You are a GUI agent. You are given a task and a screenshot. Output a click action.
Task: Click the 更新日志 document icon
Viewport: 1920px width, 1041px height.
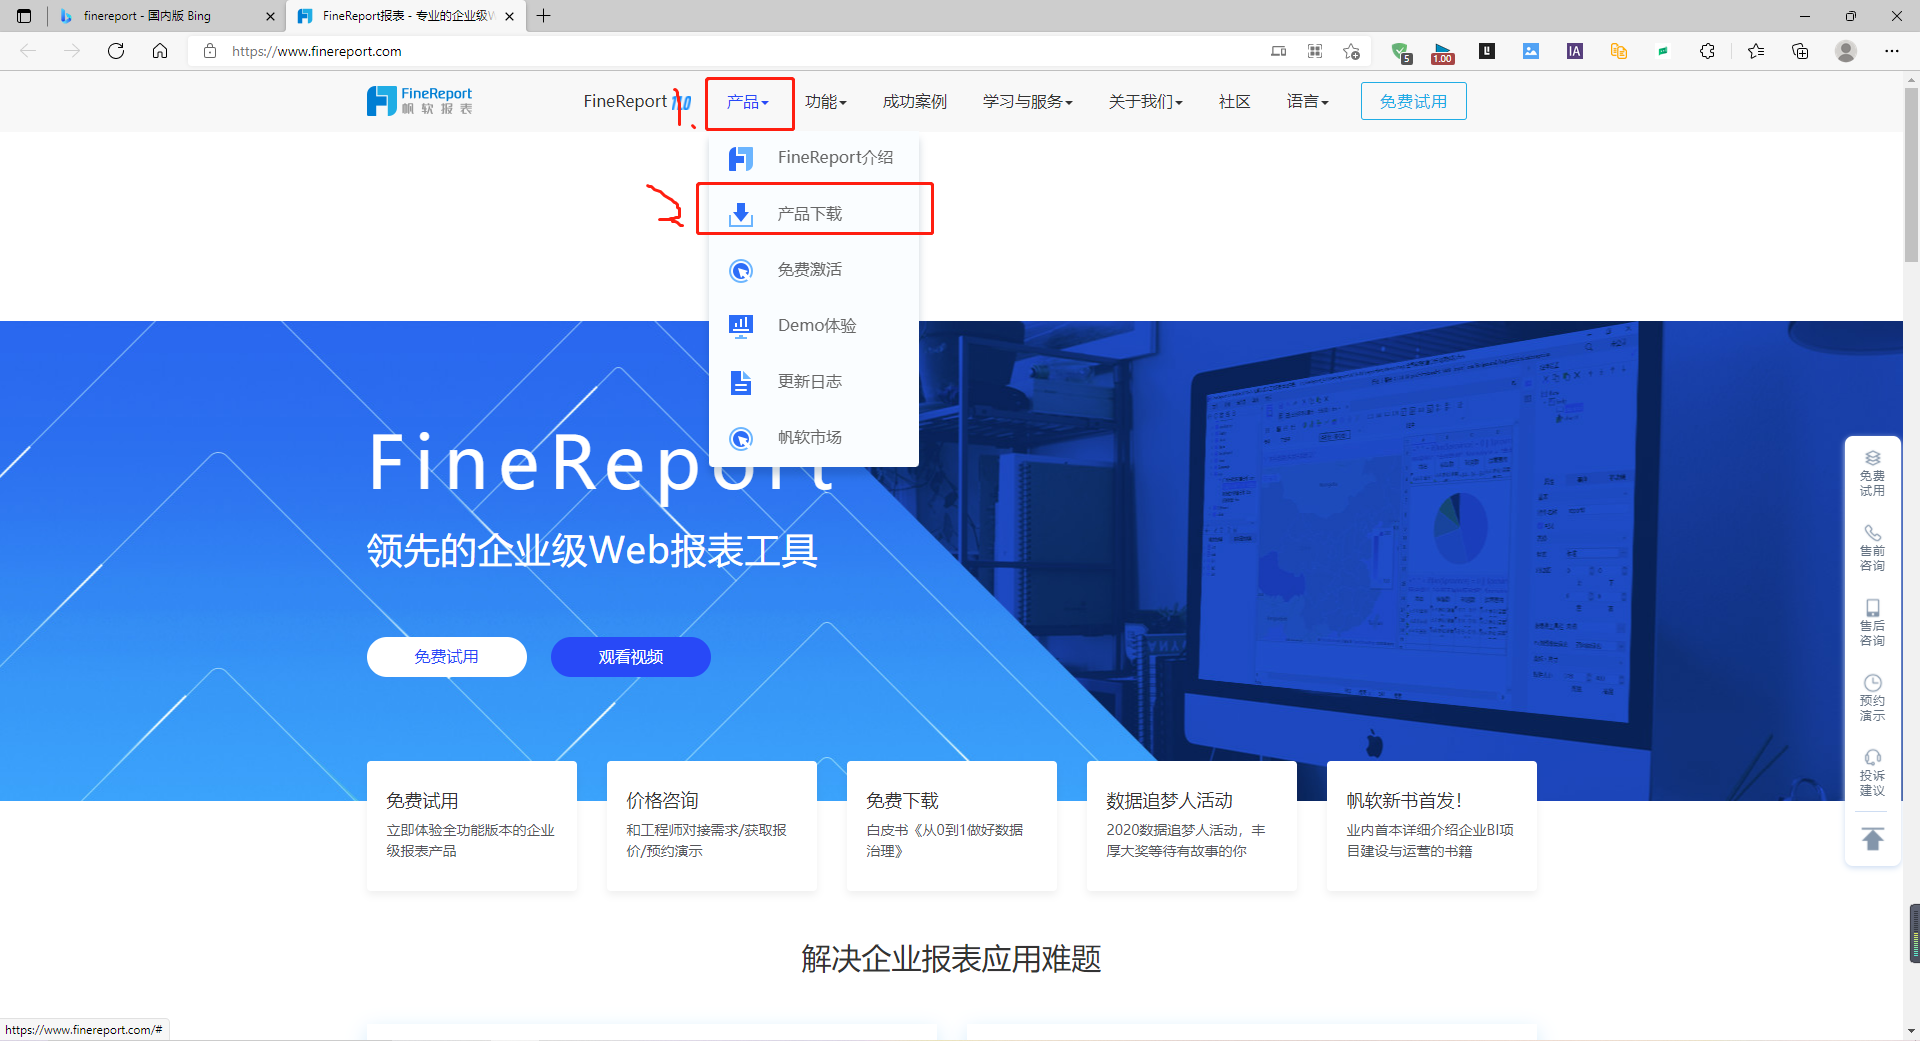[741, 381]
